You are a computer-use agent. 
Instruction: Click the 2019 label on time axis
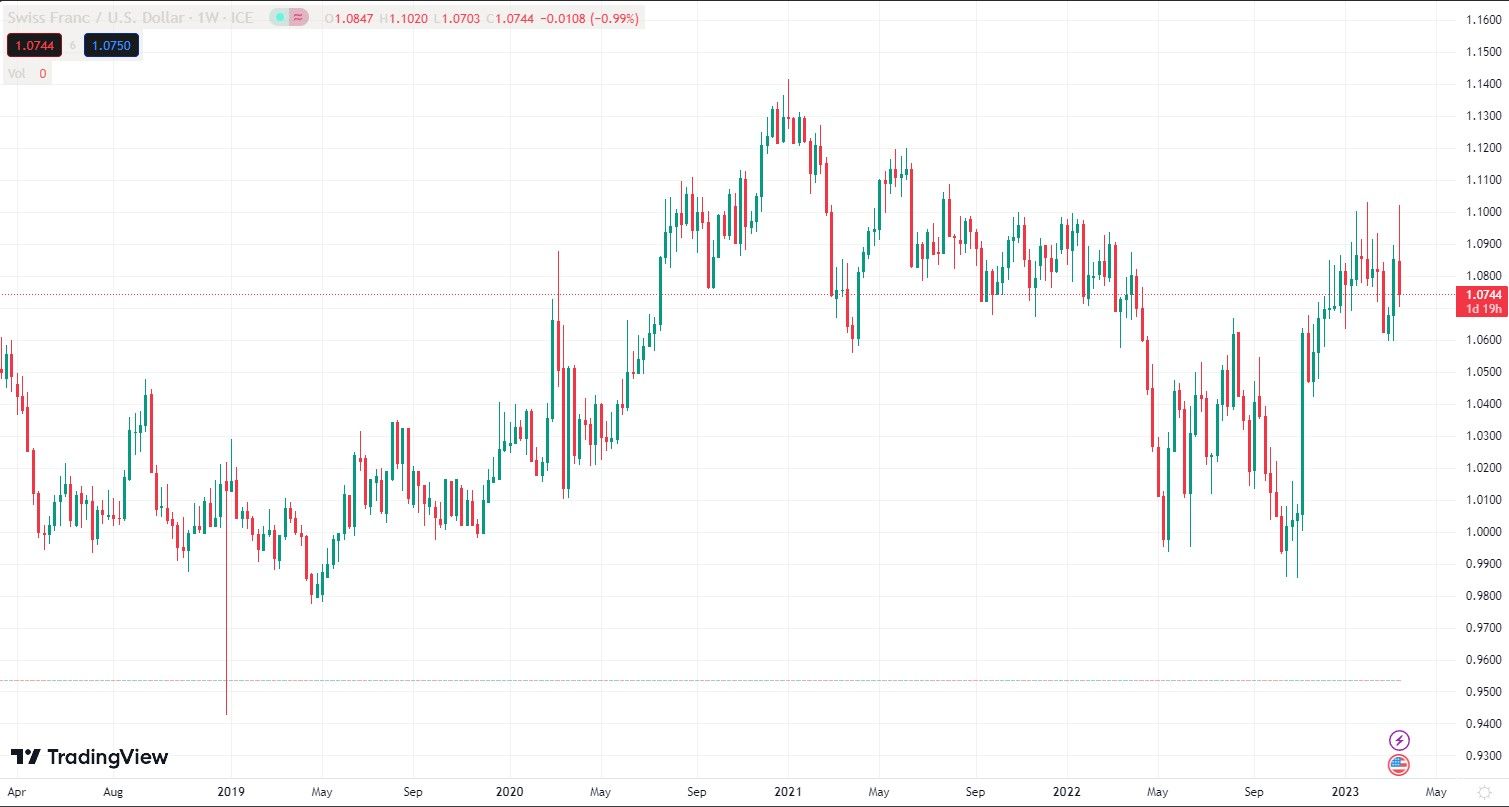click(231, 791)
